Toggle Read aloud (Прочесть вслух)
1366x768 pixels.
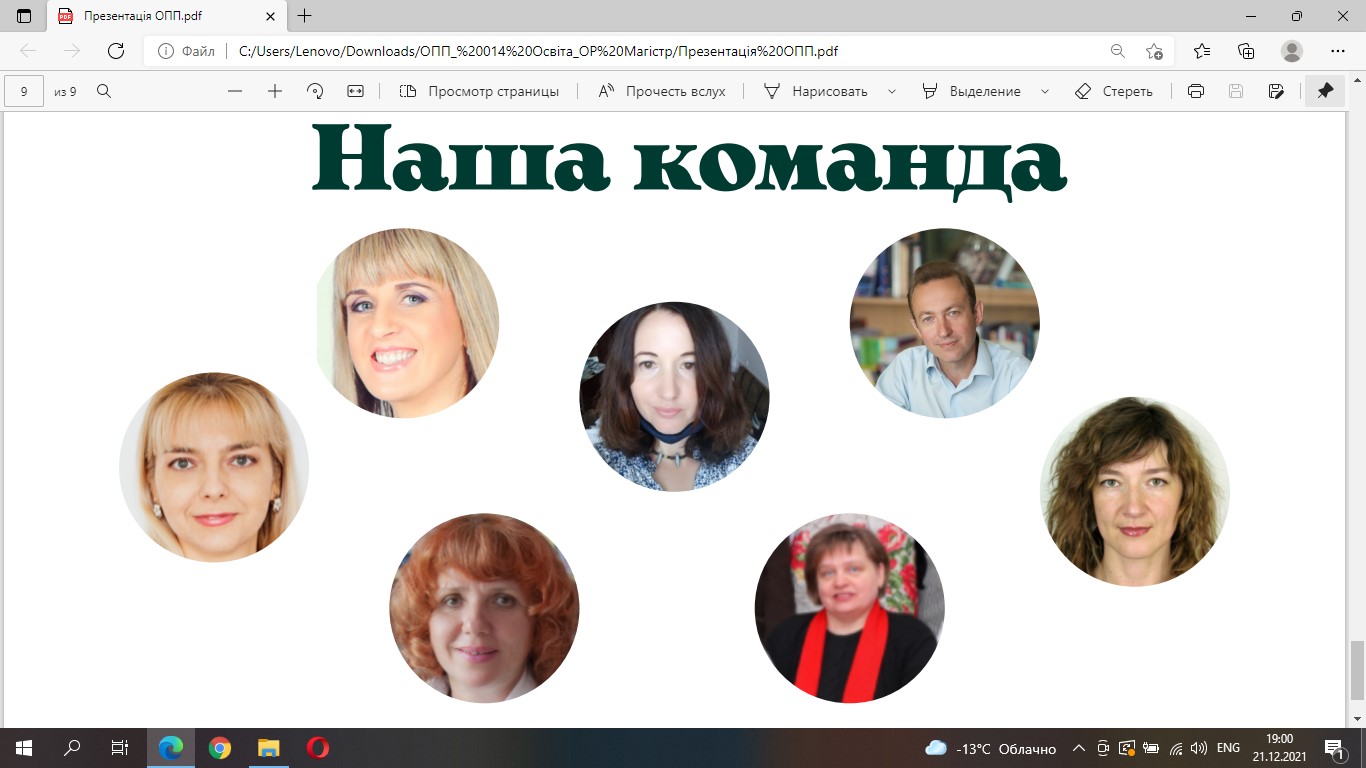[661, 91]
